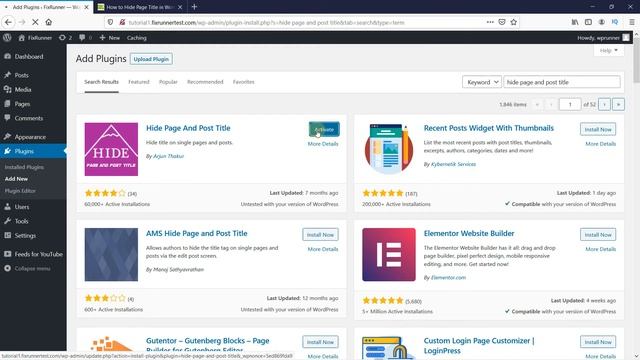Expand the Help dropdown tab

point(609,51)
